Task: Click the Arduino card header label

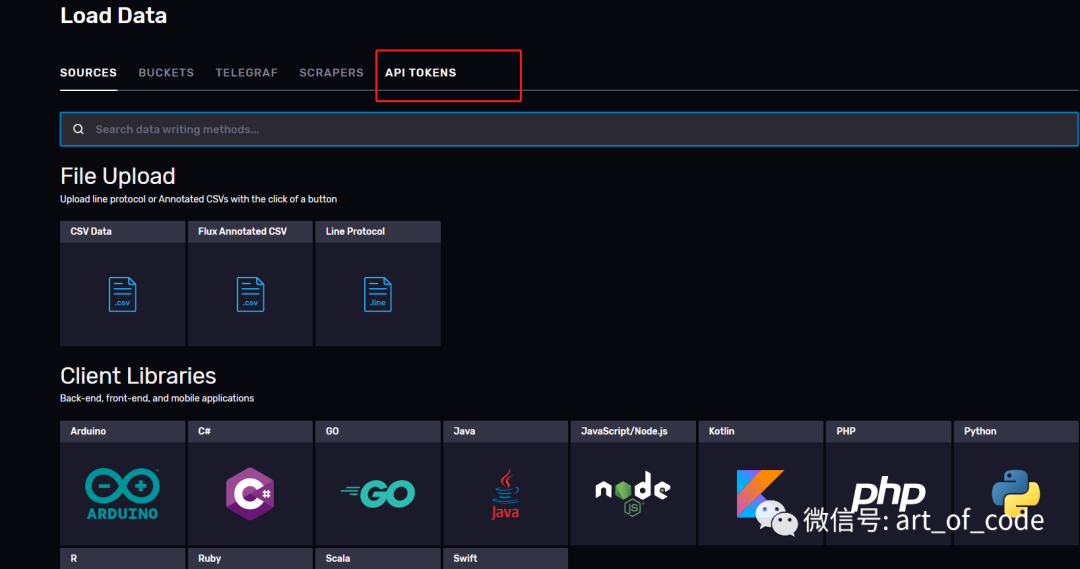Action: (x=88, y=431)
